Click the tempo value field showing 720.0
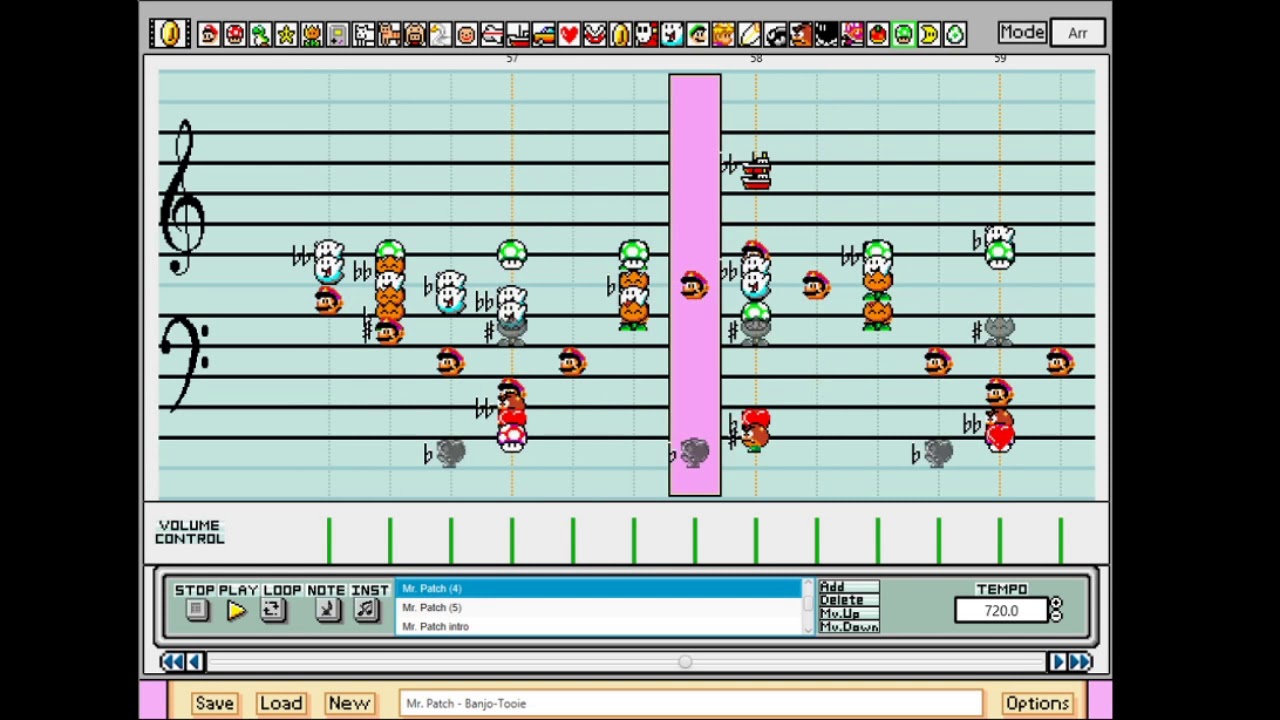Image resolution: width=1280 pixels, height=720 pixels. pyautogui.click(x=1000, y=610)
